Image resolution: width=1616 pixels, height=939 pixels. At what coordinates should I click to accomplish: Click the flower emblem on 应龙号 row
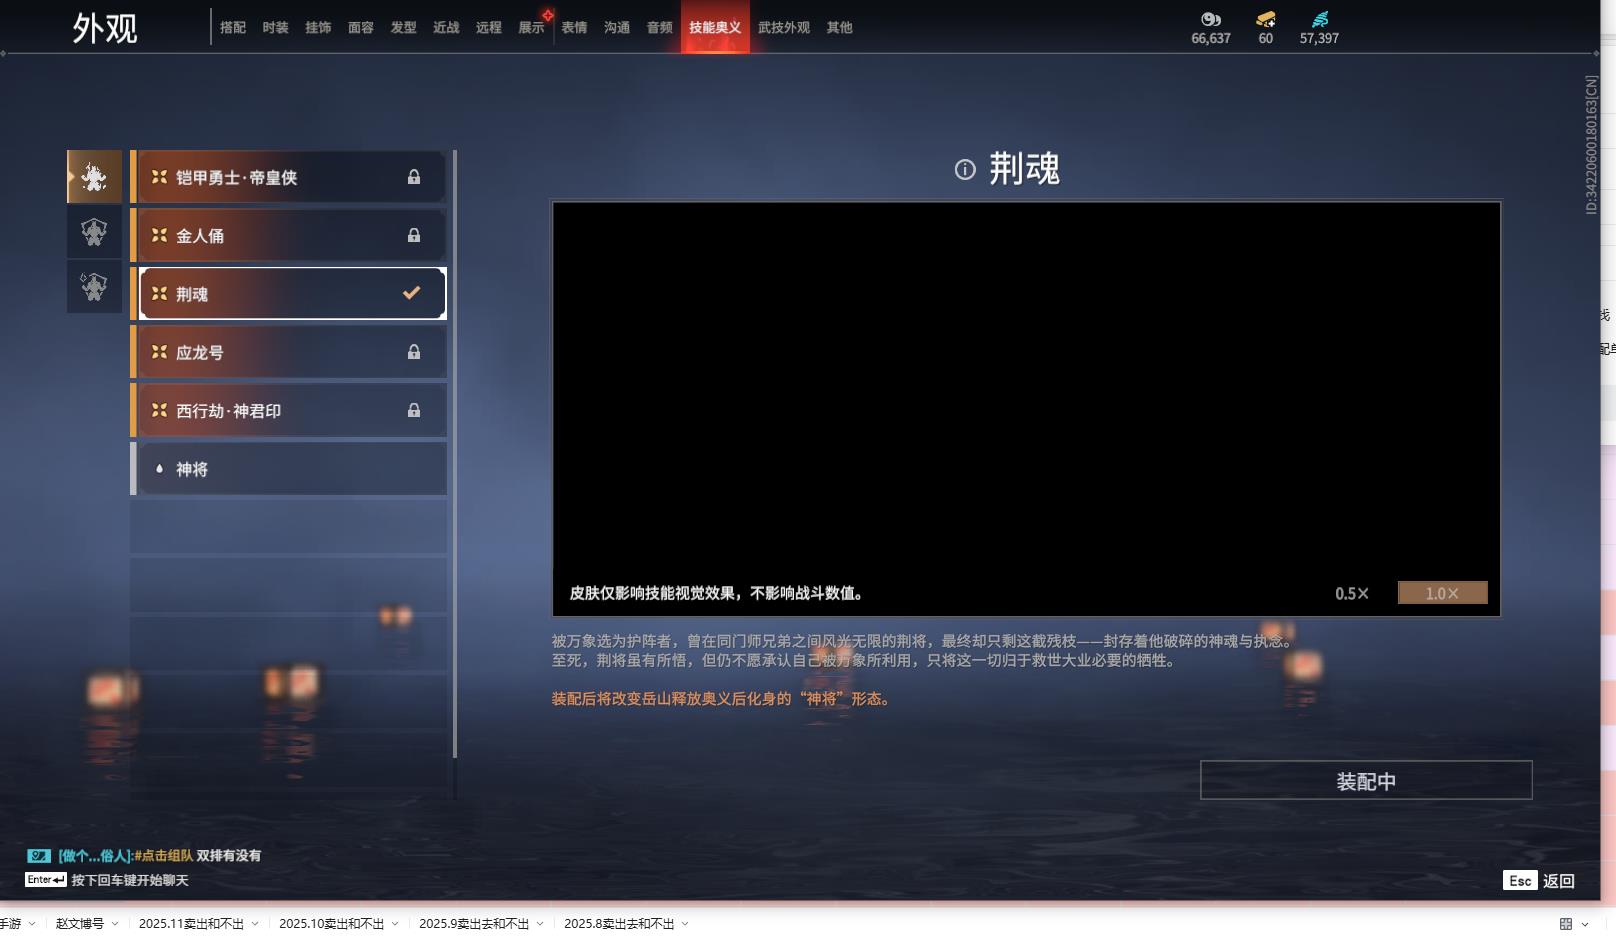point(159,352)
